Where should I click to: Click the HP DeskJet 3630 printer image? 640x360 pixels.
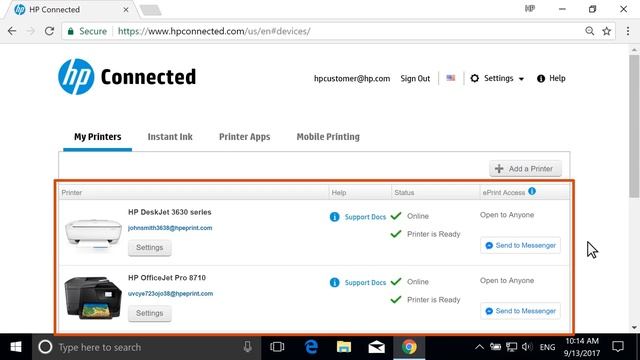[93, 234]
